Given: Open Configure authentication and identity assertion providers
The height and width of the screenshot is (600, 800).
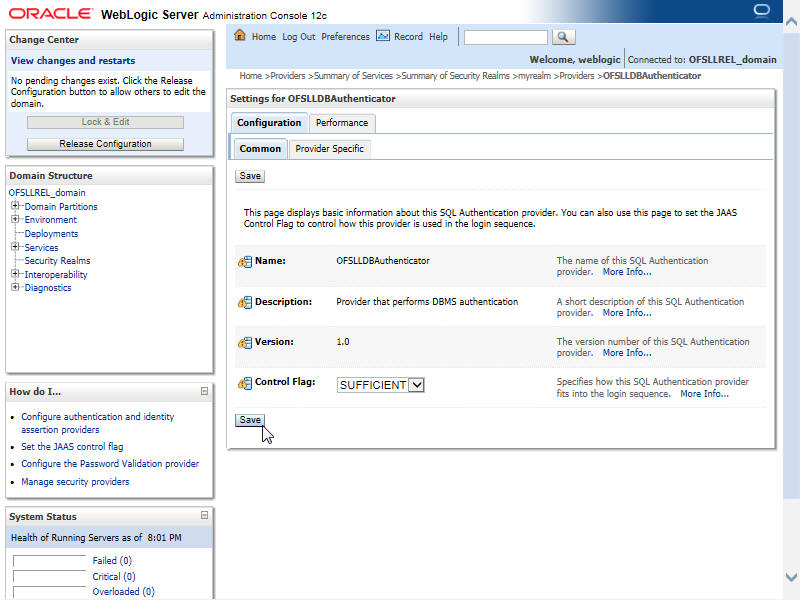Looking at the screenshot, I should (97, 423).
